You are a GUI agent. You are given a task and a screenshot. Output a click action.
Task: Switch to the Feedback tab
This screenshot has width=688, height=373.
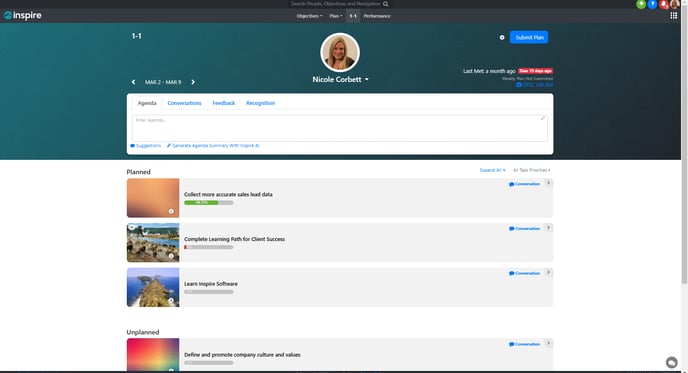click(224, 103)
